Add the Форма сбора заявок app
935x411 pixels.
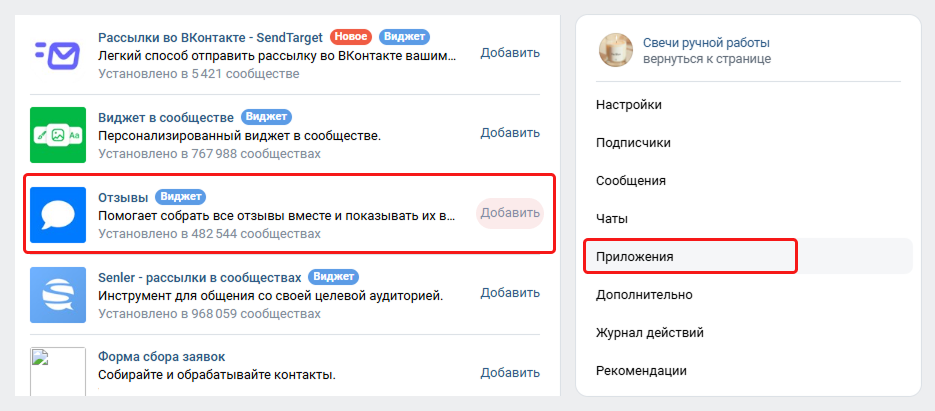pyautogui.click(x=510, y=373)
